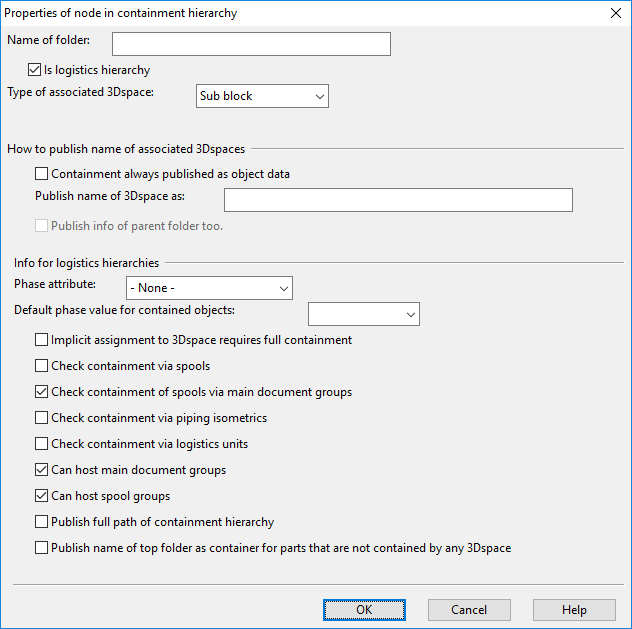Click the Name of folder text field

coord(251,44)
